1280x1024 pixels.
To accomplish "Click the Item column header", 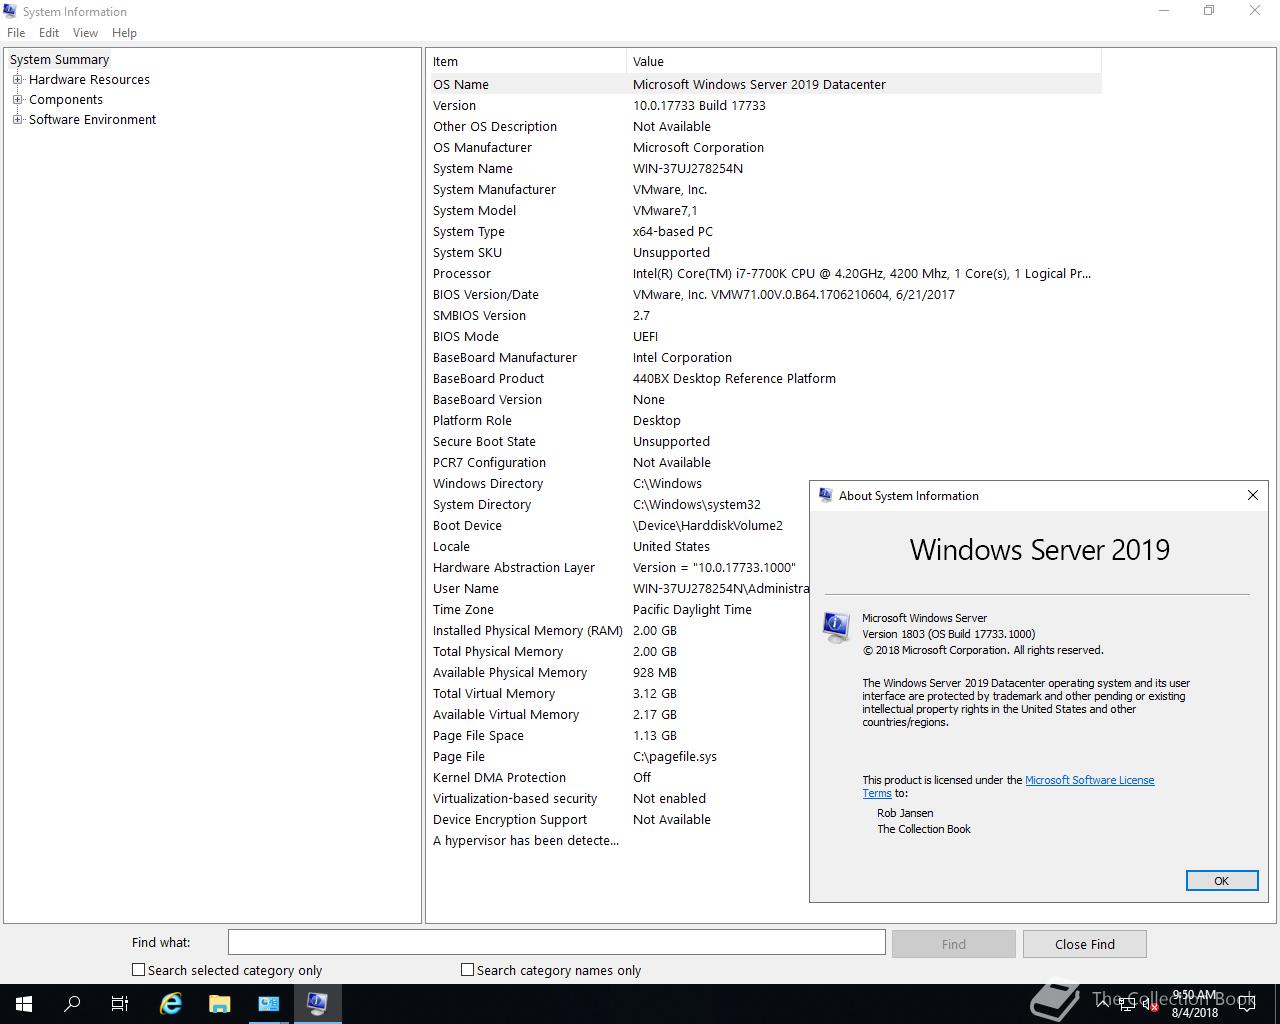I will click(x=528, y=62).
